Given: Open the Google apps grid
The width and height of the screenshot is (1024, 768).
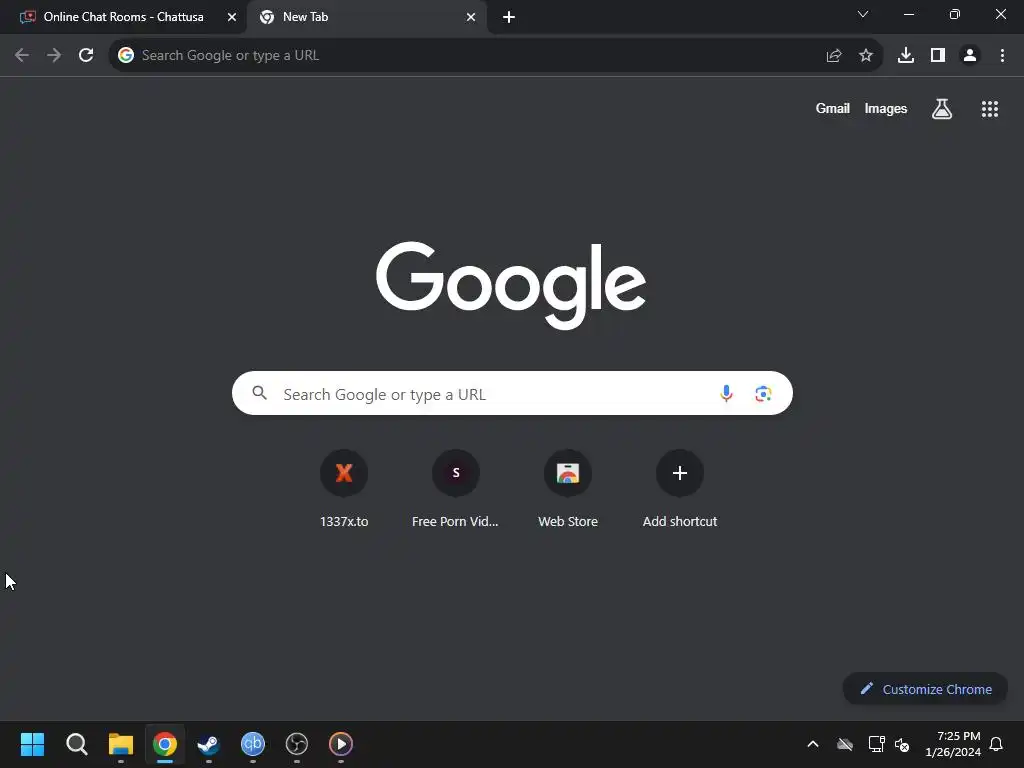Looking at the screenshot, I should coord(990,109).
